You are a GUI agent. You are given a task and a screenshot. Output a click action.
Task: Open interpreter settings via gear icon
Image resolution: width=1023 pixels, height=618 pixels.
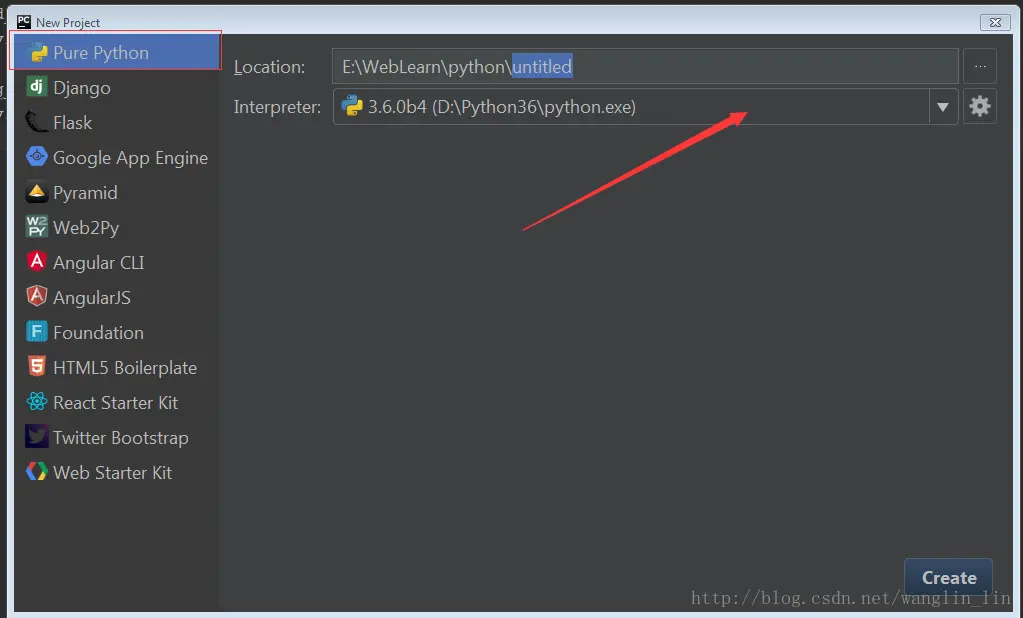point(980,106)
